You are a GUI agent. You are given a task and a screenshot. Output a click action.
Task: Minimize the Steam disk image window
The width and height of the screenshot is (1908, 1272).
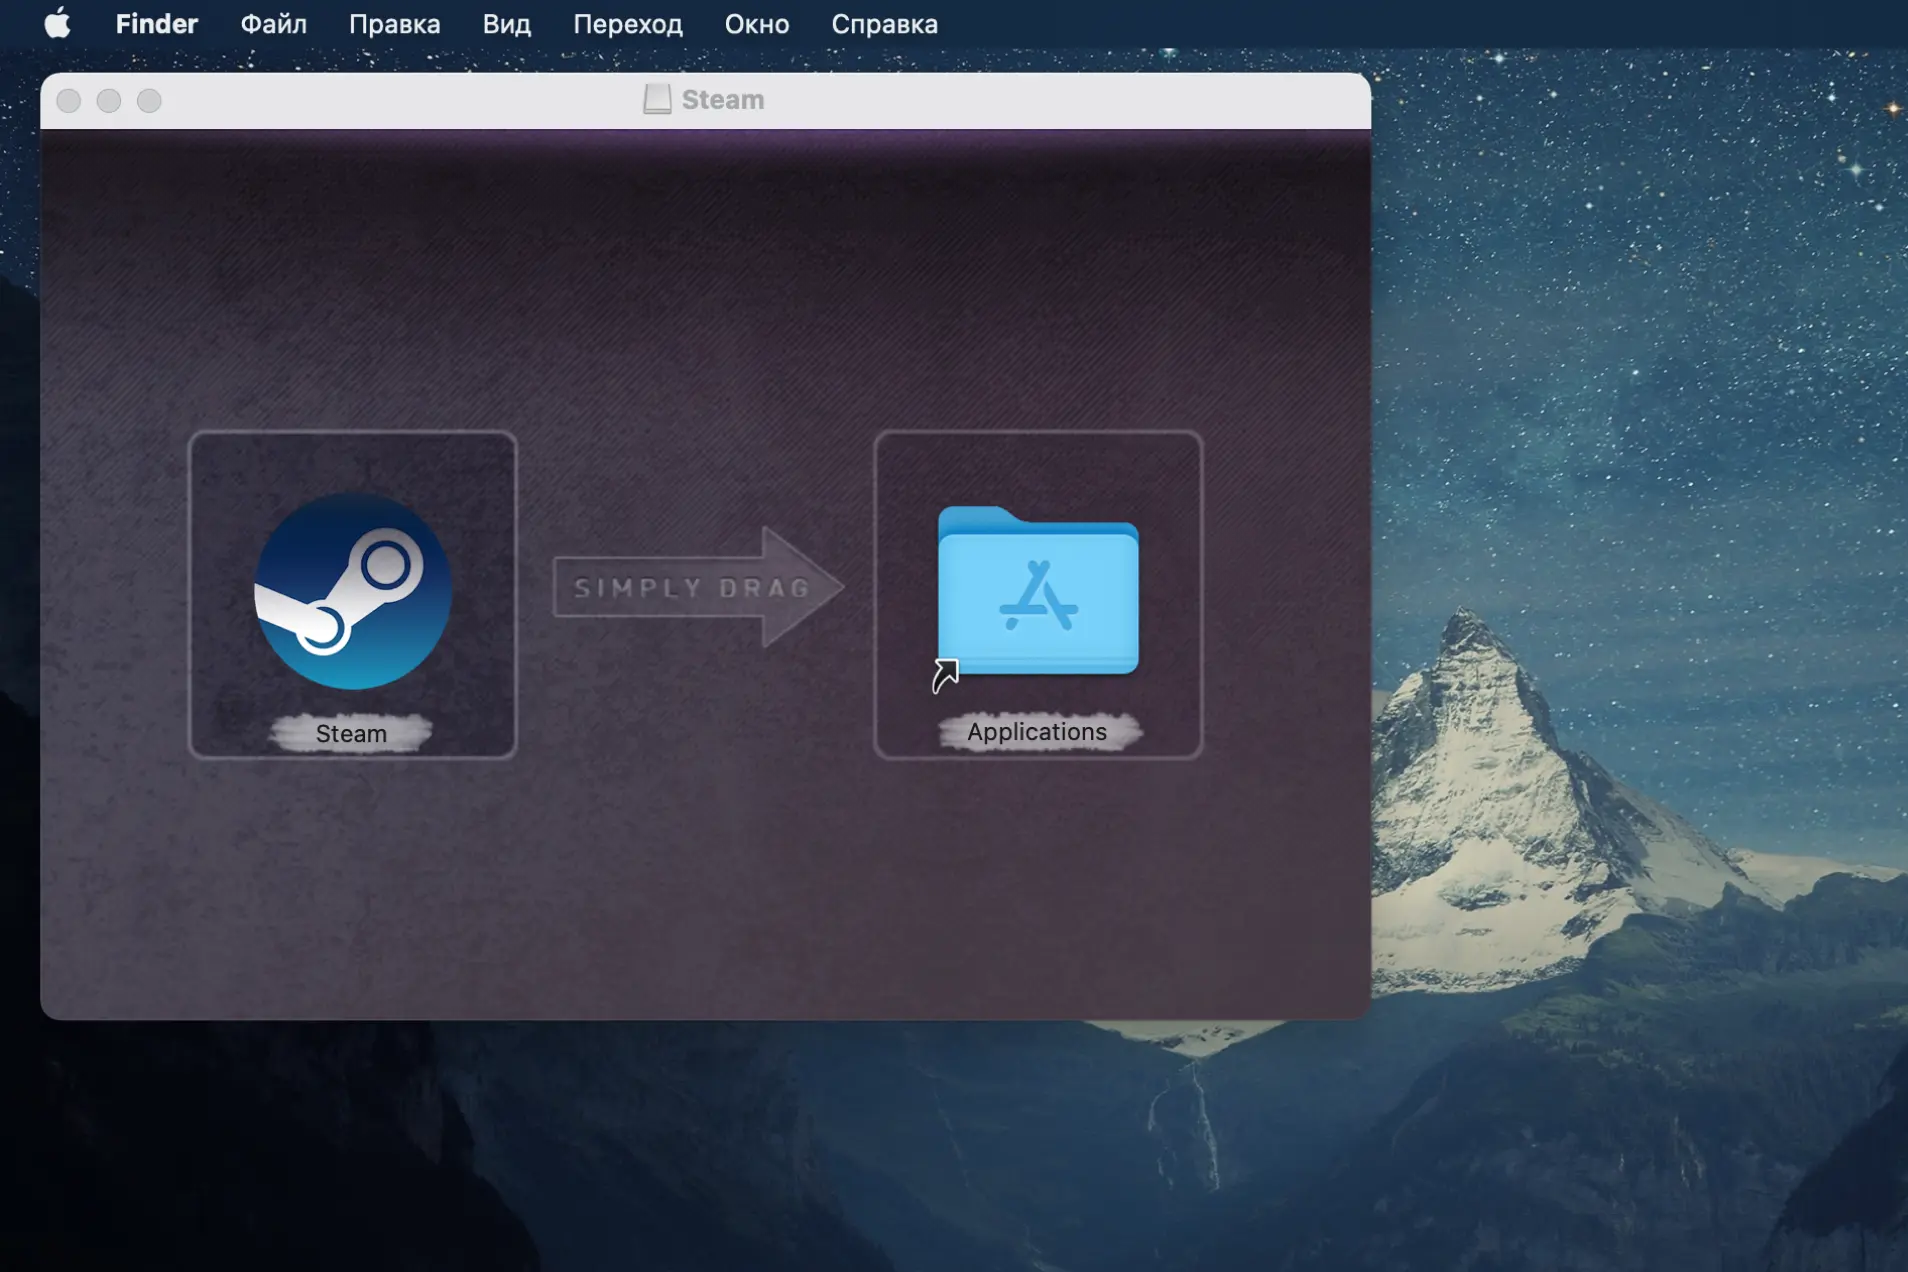coord(109,100)
